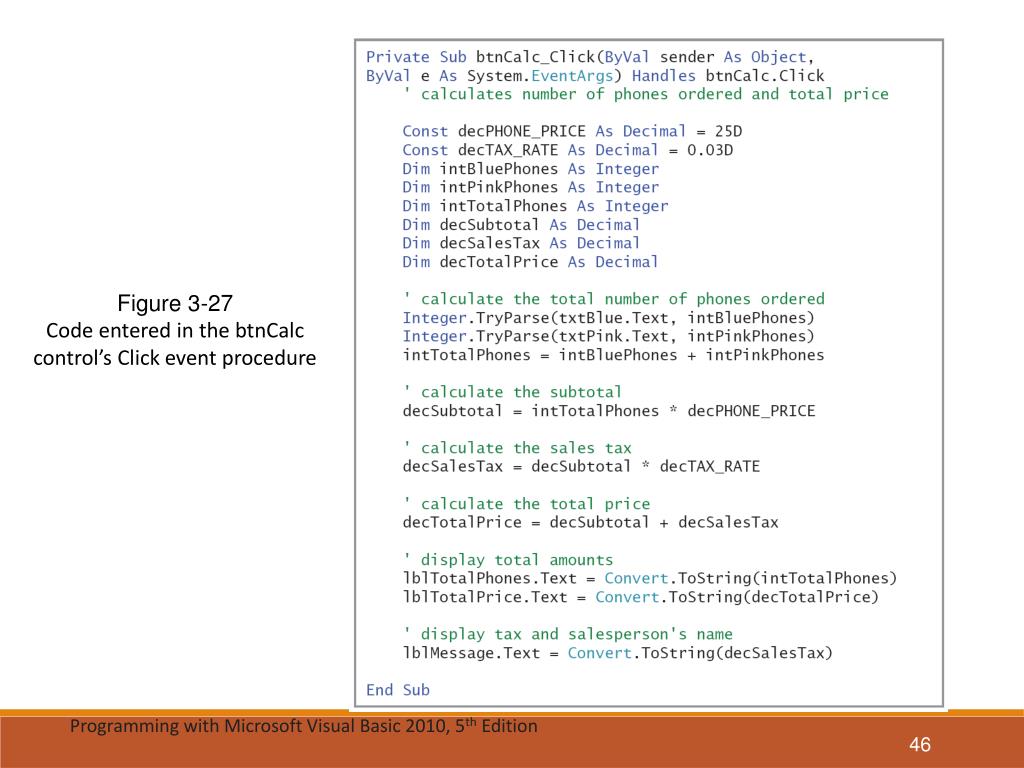1024x768 pixels.
Task: Click 'Const decPHONE_PRICE As Decimal = 25D' line
Action: (x=572, y=131)
